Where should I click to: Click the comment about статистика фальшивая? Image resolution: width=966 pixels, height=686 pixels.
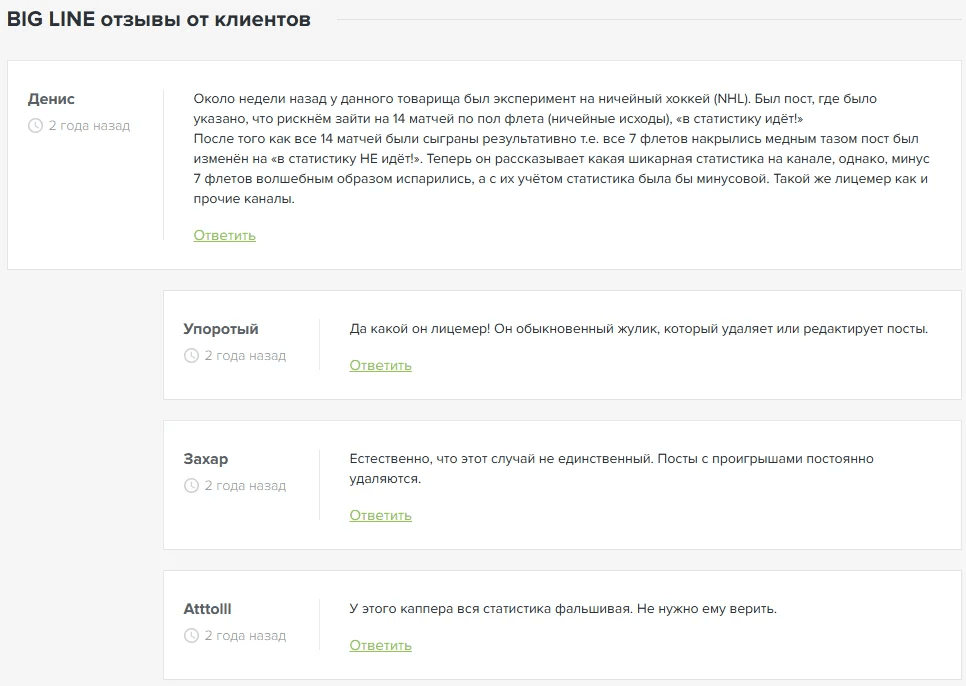[x=563, y=609]
